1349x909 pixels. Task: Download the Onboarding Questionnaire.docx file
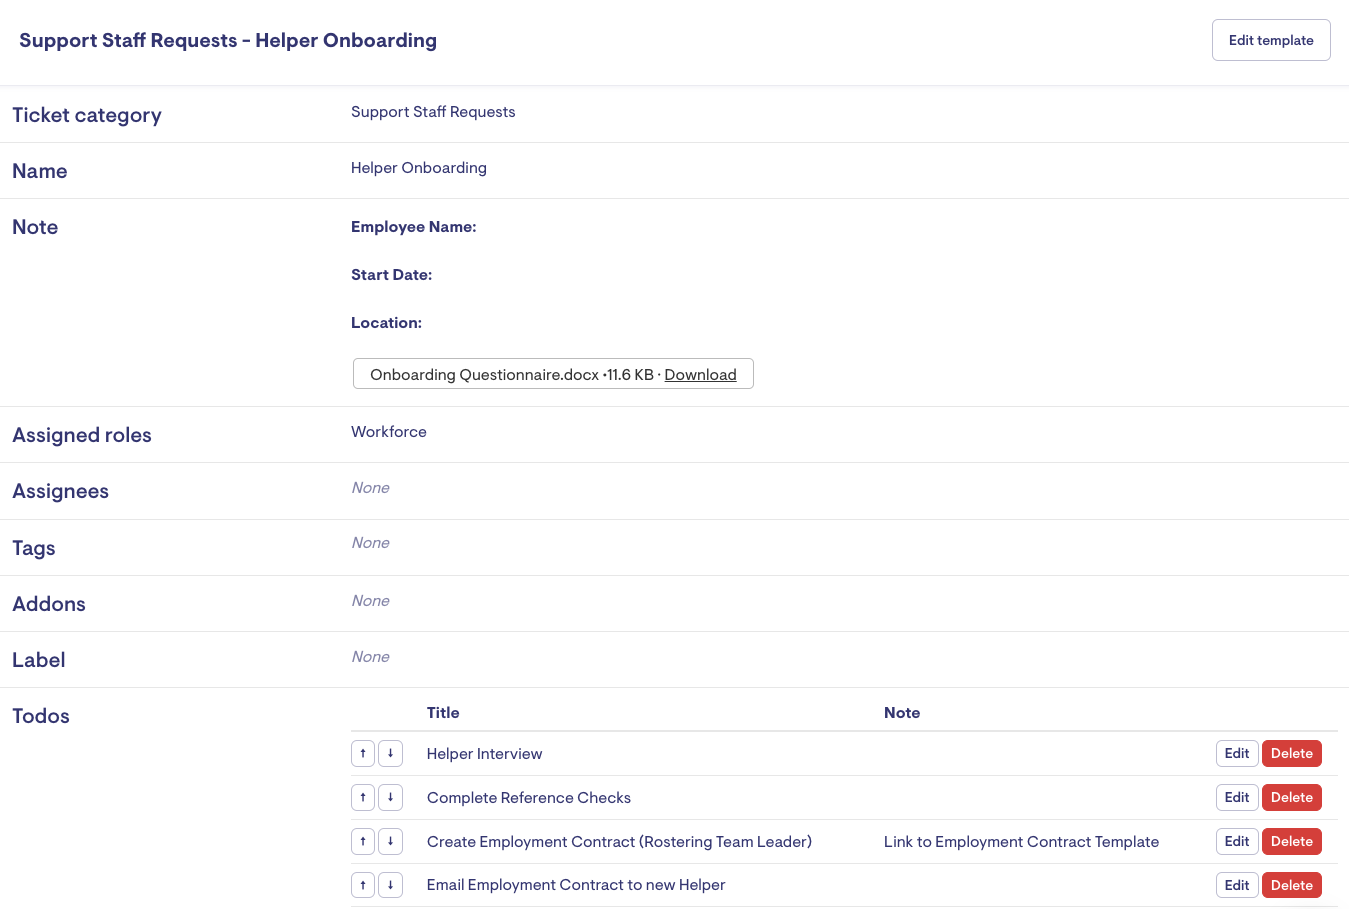(x=700, y=374)
